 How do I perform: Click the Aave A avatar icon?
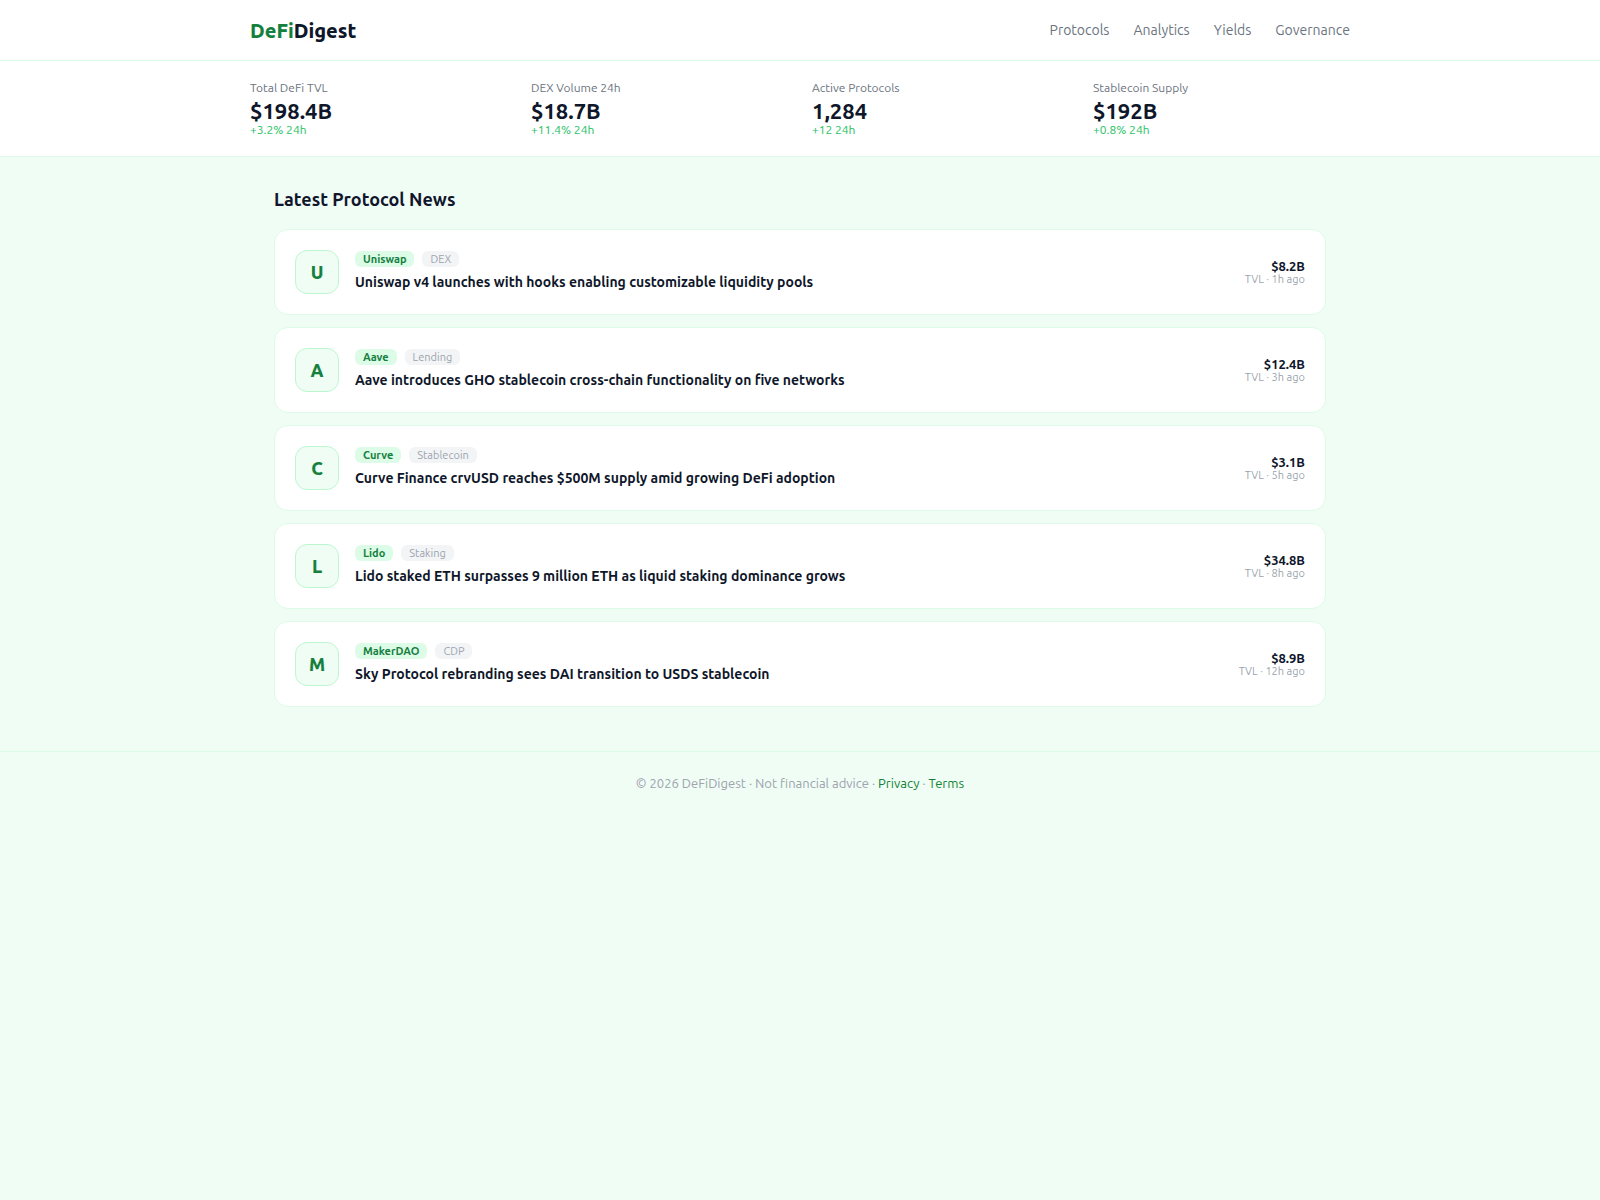click(317, 370)
